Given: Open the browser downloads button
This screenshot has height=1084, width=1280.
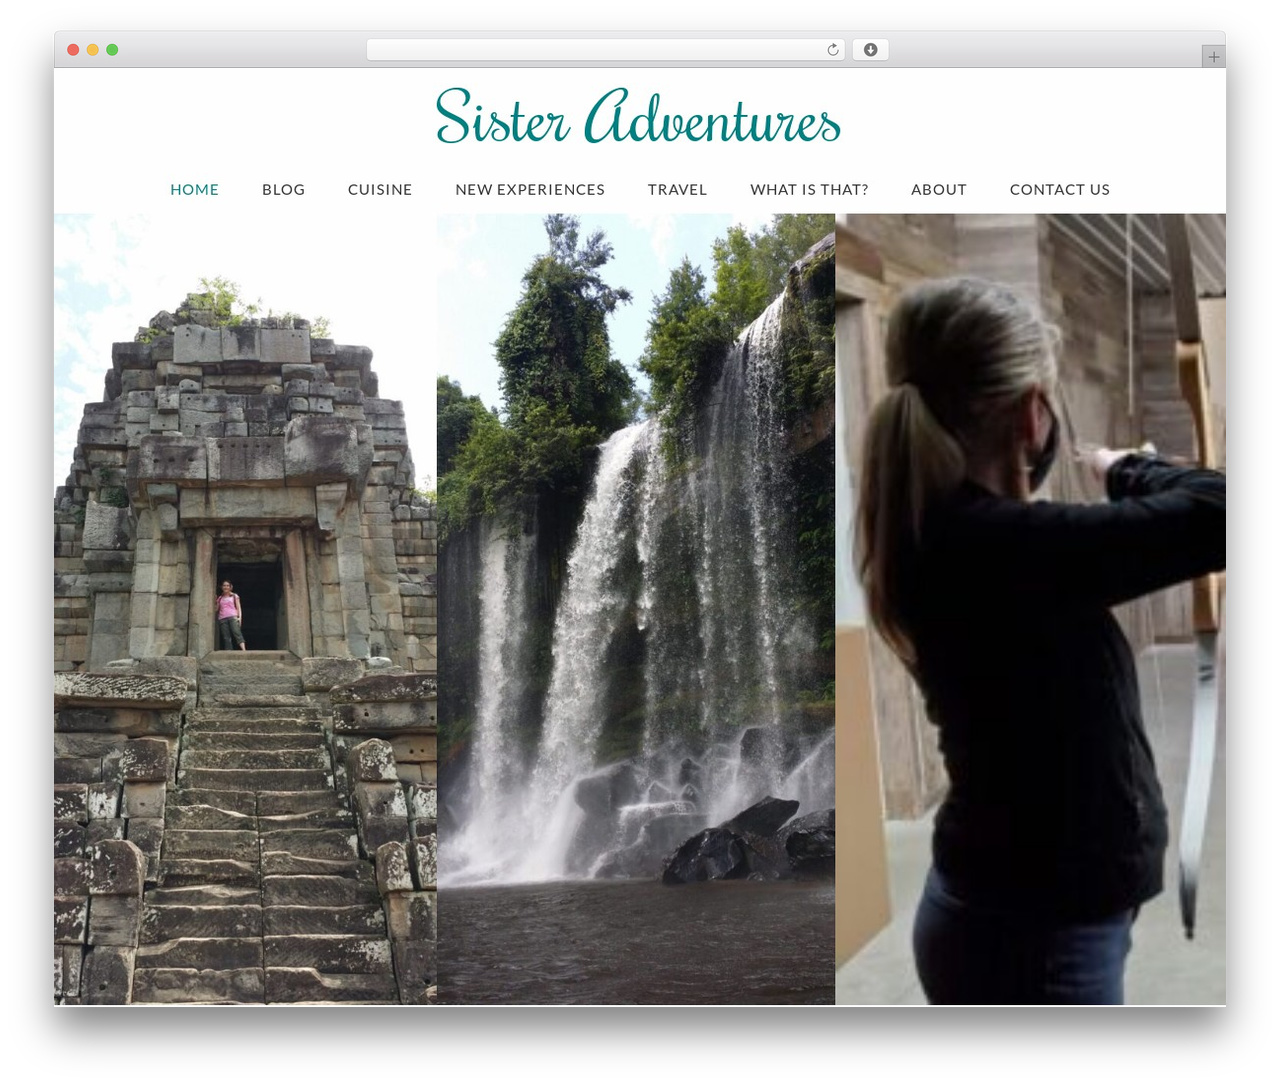Looking at the screenshot, I should (870, 50).
